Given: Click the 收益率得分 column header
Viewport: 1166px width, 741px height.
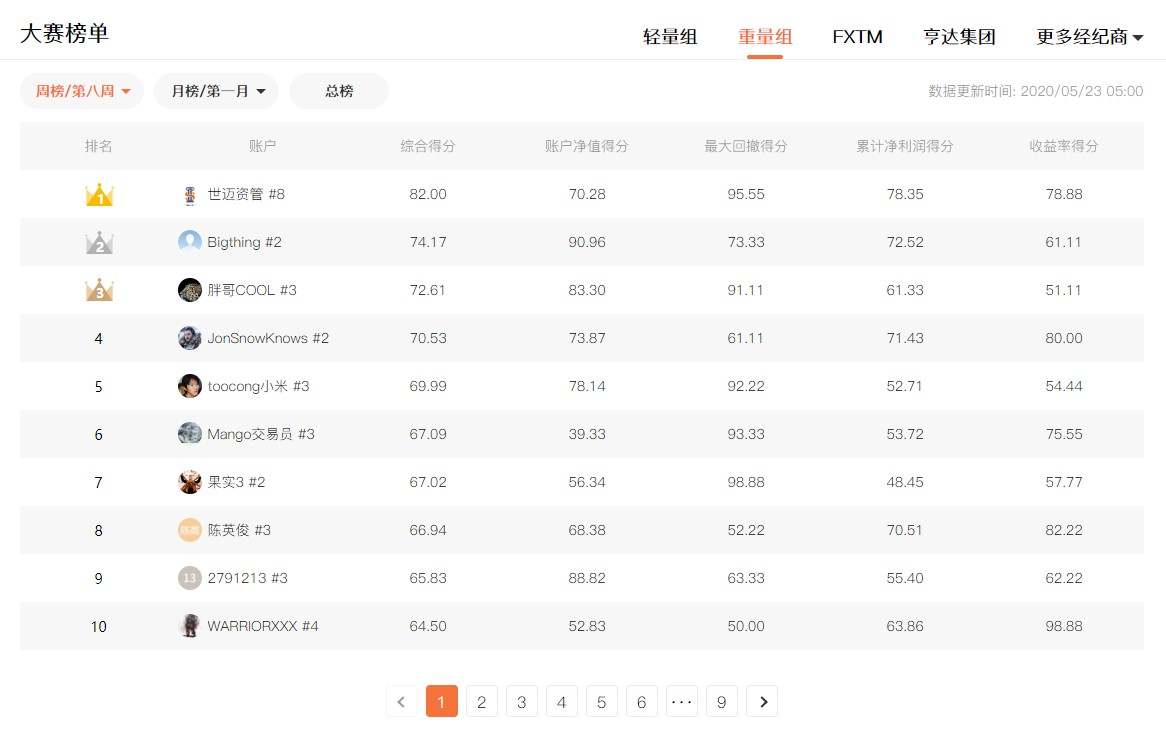Looking at the screenshot, I should [1064, 146].
